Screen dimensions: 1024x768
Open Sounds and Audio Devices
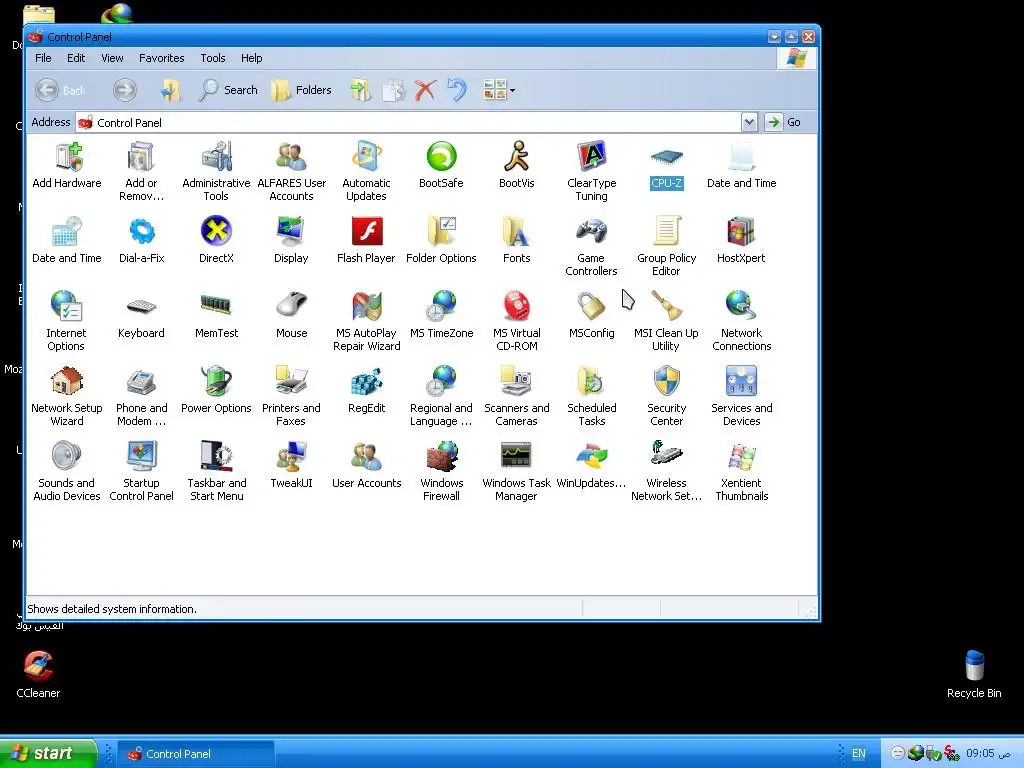click(67, 472)
